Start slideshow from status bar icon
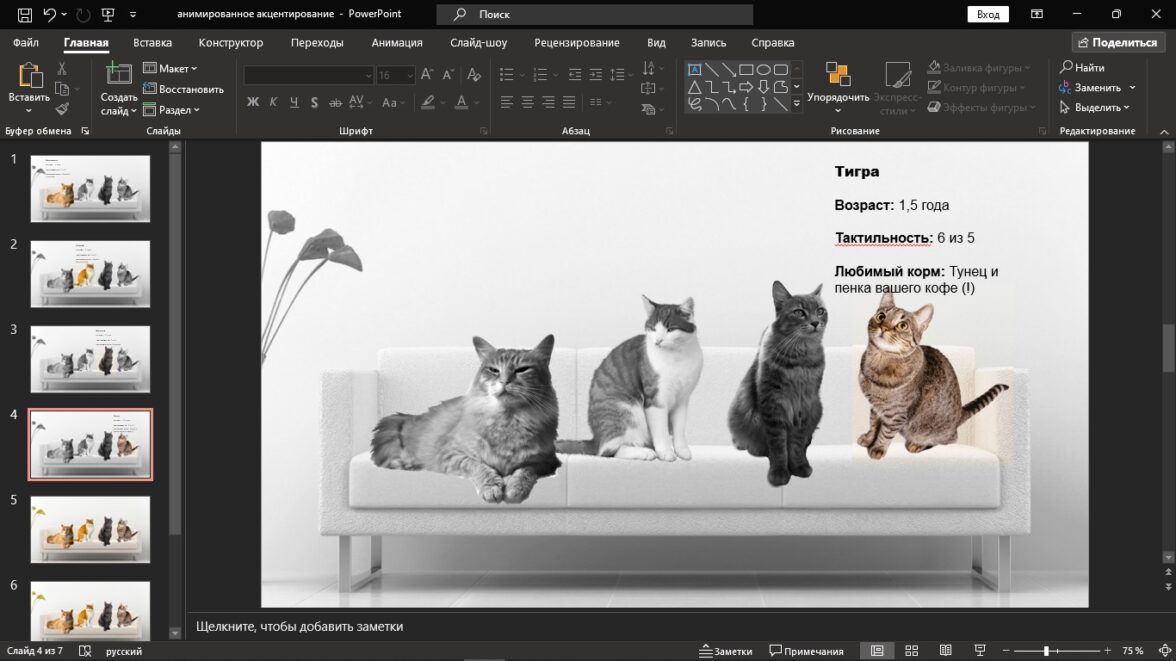Image resolution: width=1176 pixels, height=661 pixels. [x=980, y=651]
